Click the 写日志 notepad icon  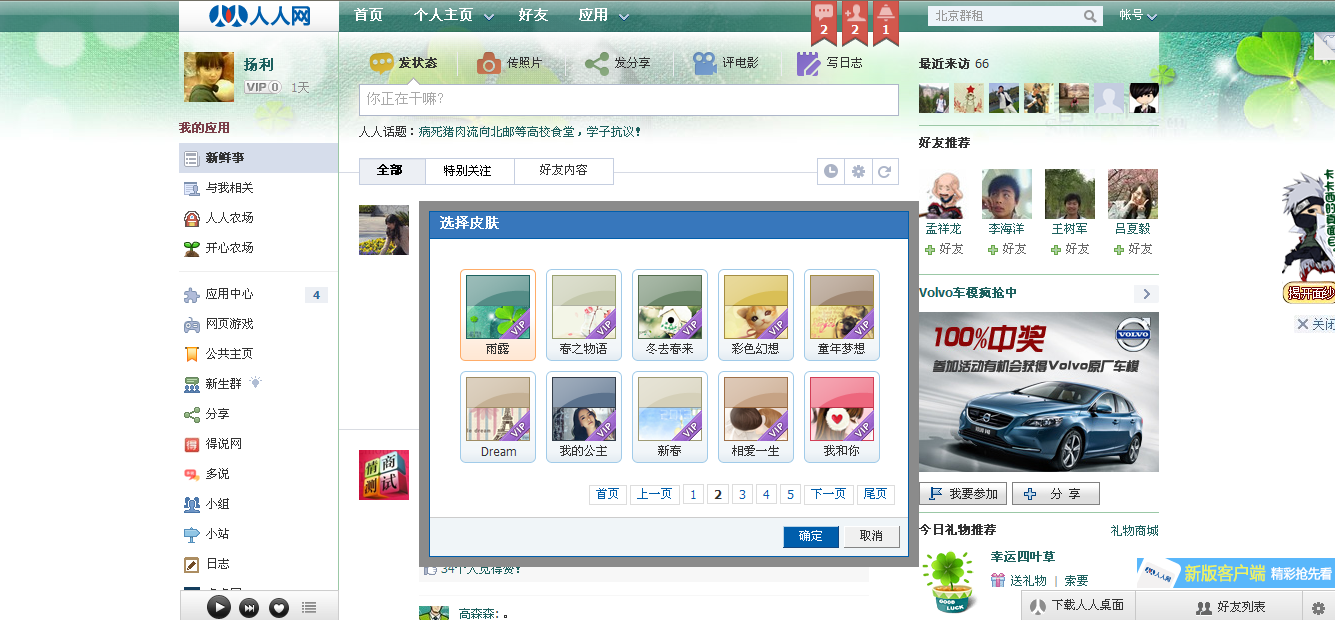[x=808, y=63]
